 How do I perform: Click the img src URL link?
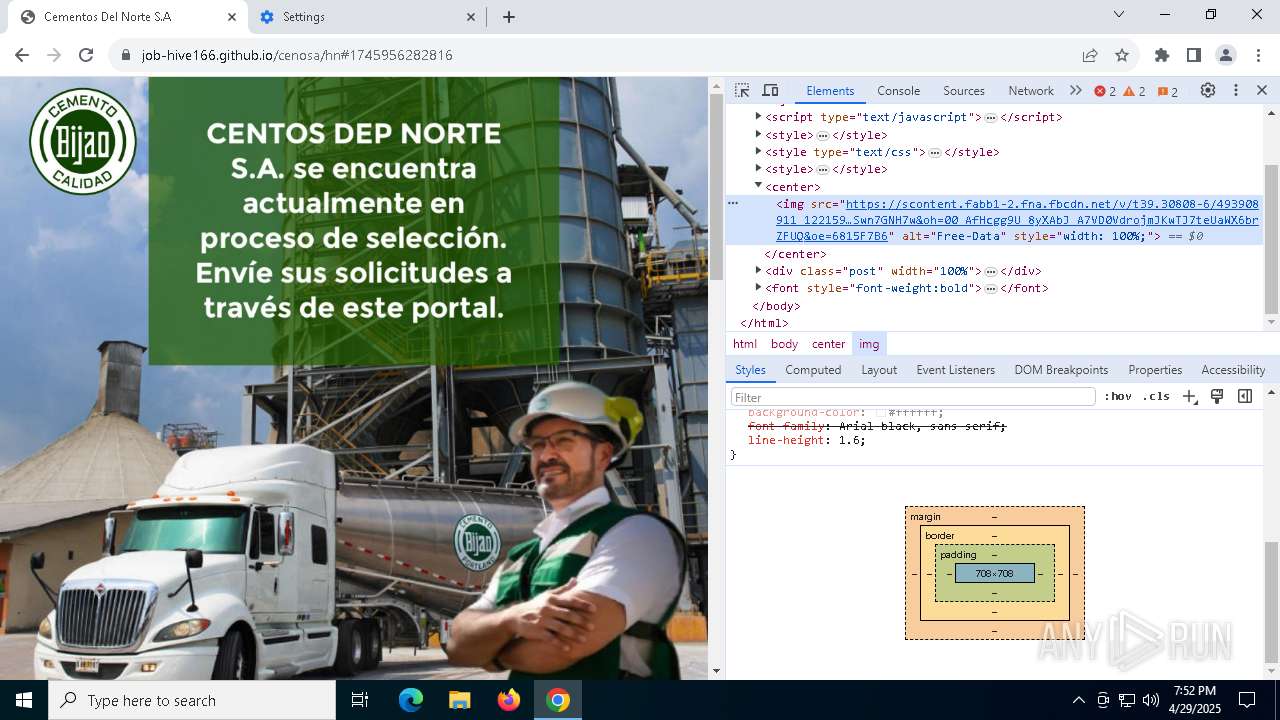1017,220
